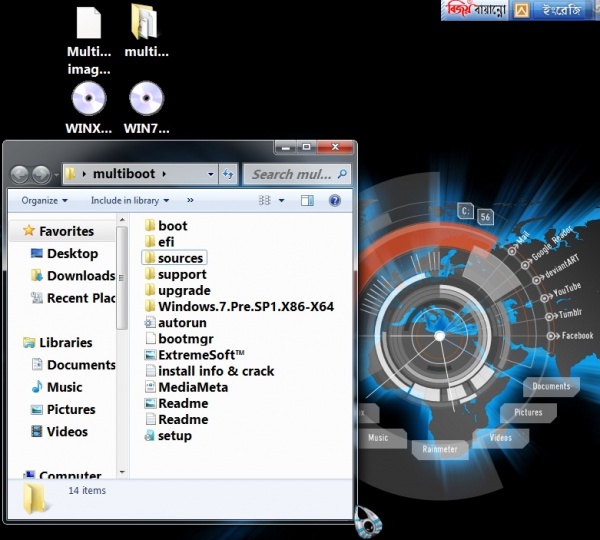Image resolution: width=600 pixels, height=540 pixels.
Task: Open the WIN7 disc image on desktop
Action: pos(147,99)
